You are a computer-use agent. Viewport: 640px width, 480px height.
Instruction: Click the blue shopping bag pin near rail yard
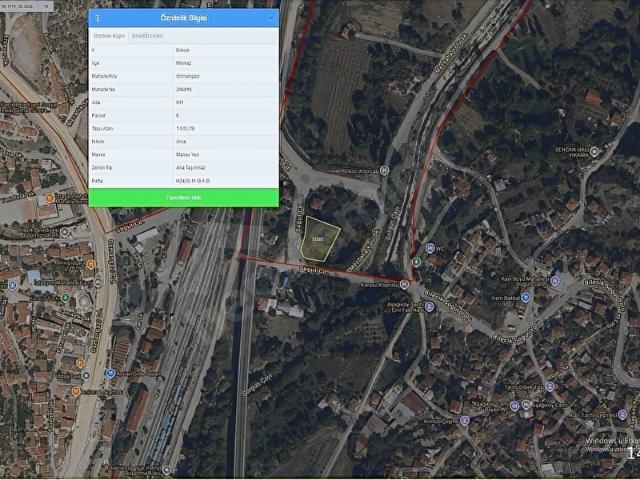pos(110,373)
